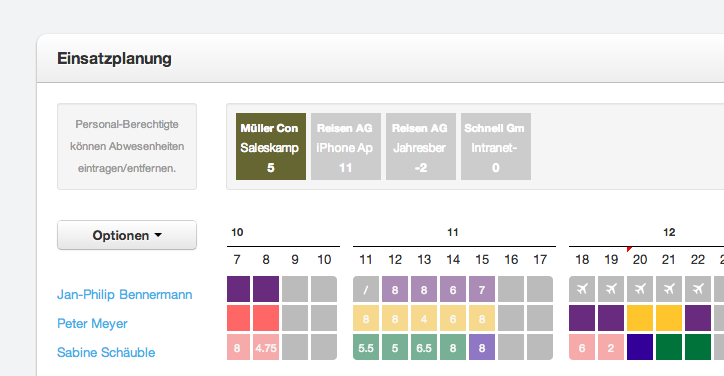This screenshot has height=376, width=724.
Task: Select the Reisen AG iPhone Ap tile
Action: 346,146
